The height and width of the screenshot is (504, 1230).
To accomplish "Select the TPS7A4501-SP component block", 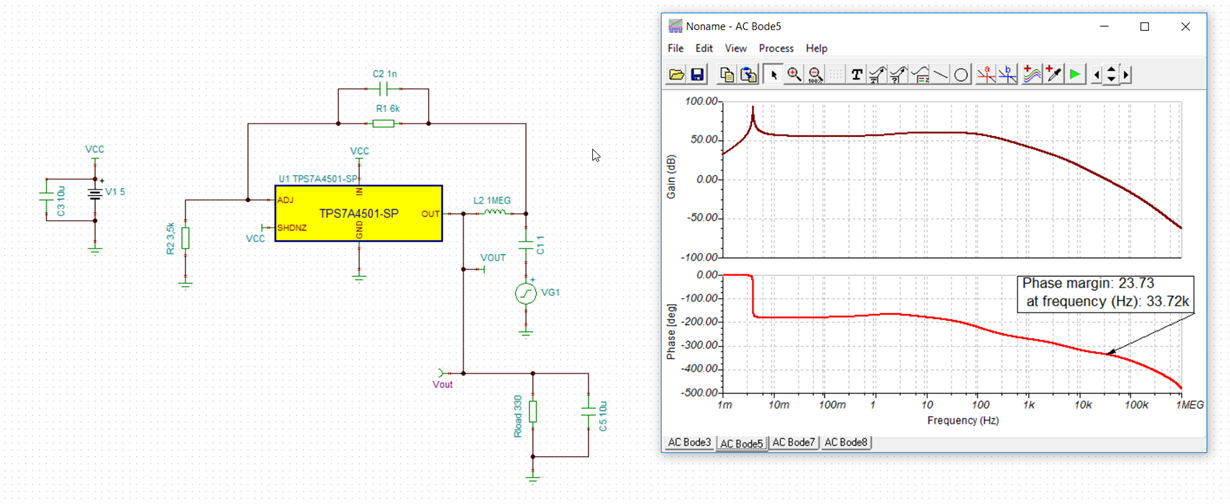I will pyautogui.click(x=358, y=213).
